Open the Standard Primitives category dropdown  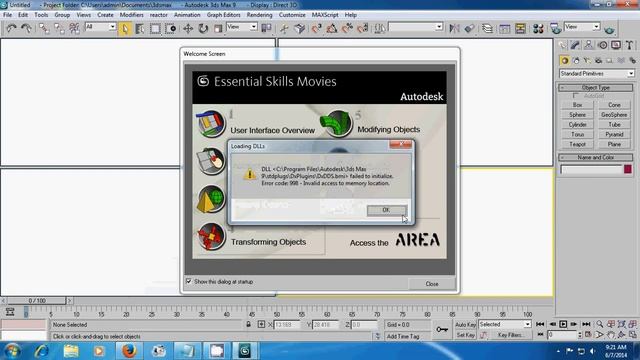tap(596, 73)
